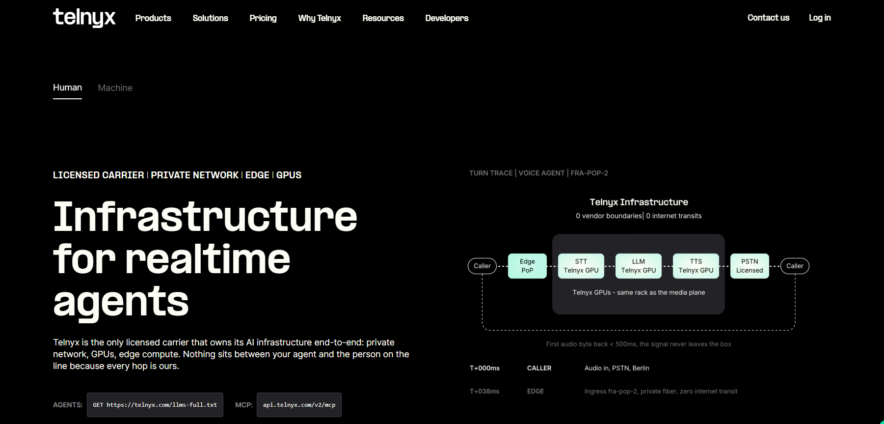884x424 pixels.
Task: Go to the Pricing page
Action: (263, 18)
